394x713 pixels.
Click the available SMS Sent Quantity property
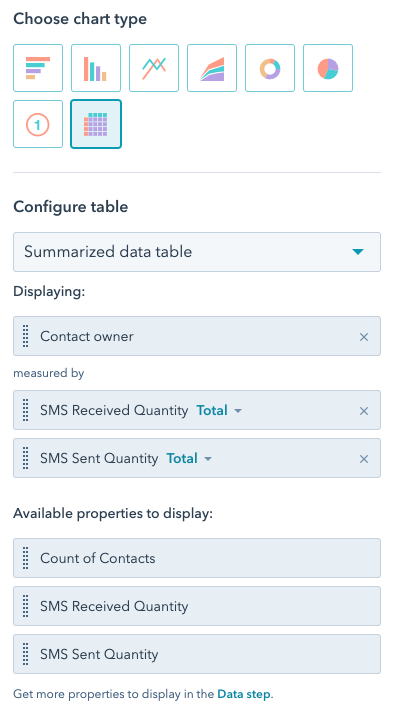pos(197,654)
